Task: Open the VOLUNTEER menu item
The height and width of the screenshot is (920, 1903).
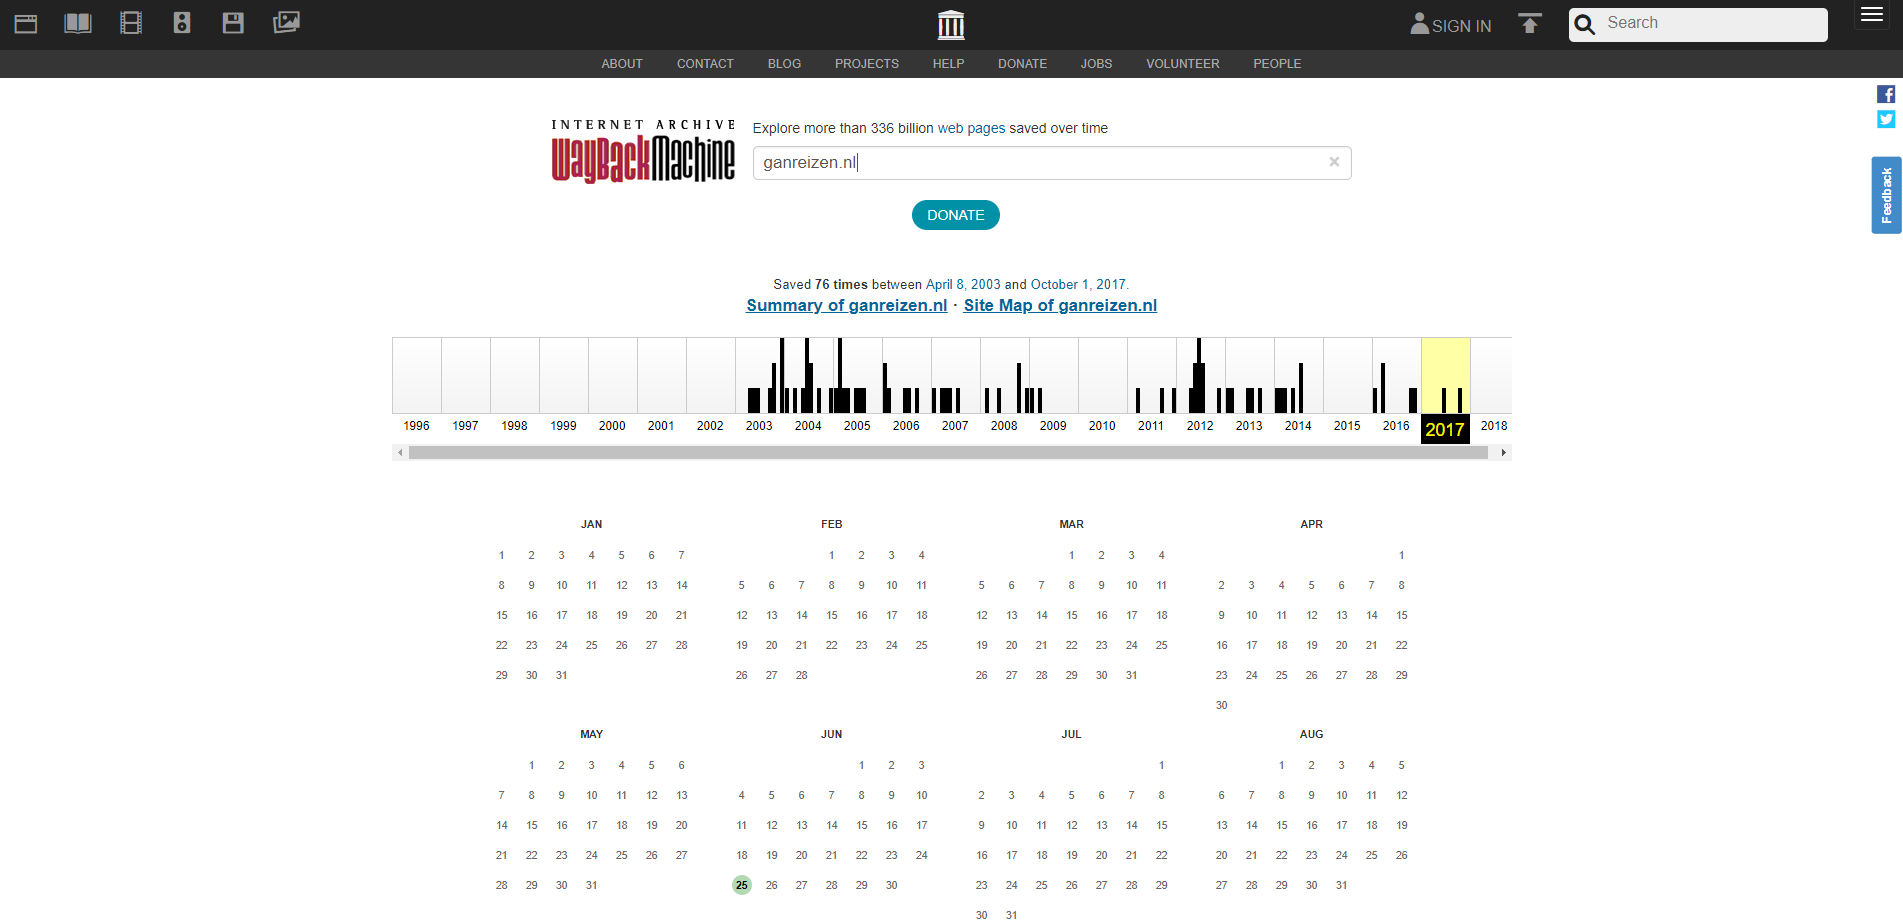Action: tap(1183, 64)
